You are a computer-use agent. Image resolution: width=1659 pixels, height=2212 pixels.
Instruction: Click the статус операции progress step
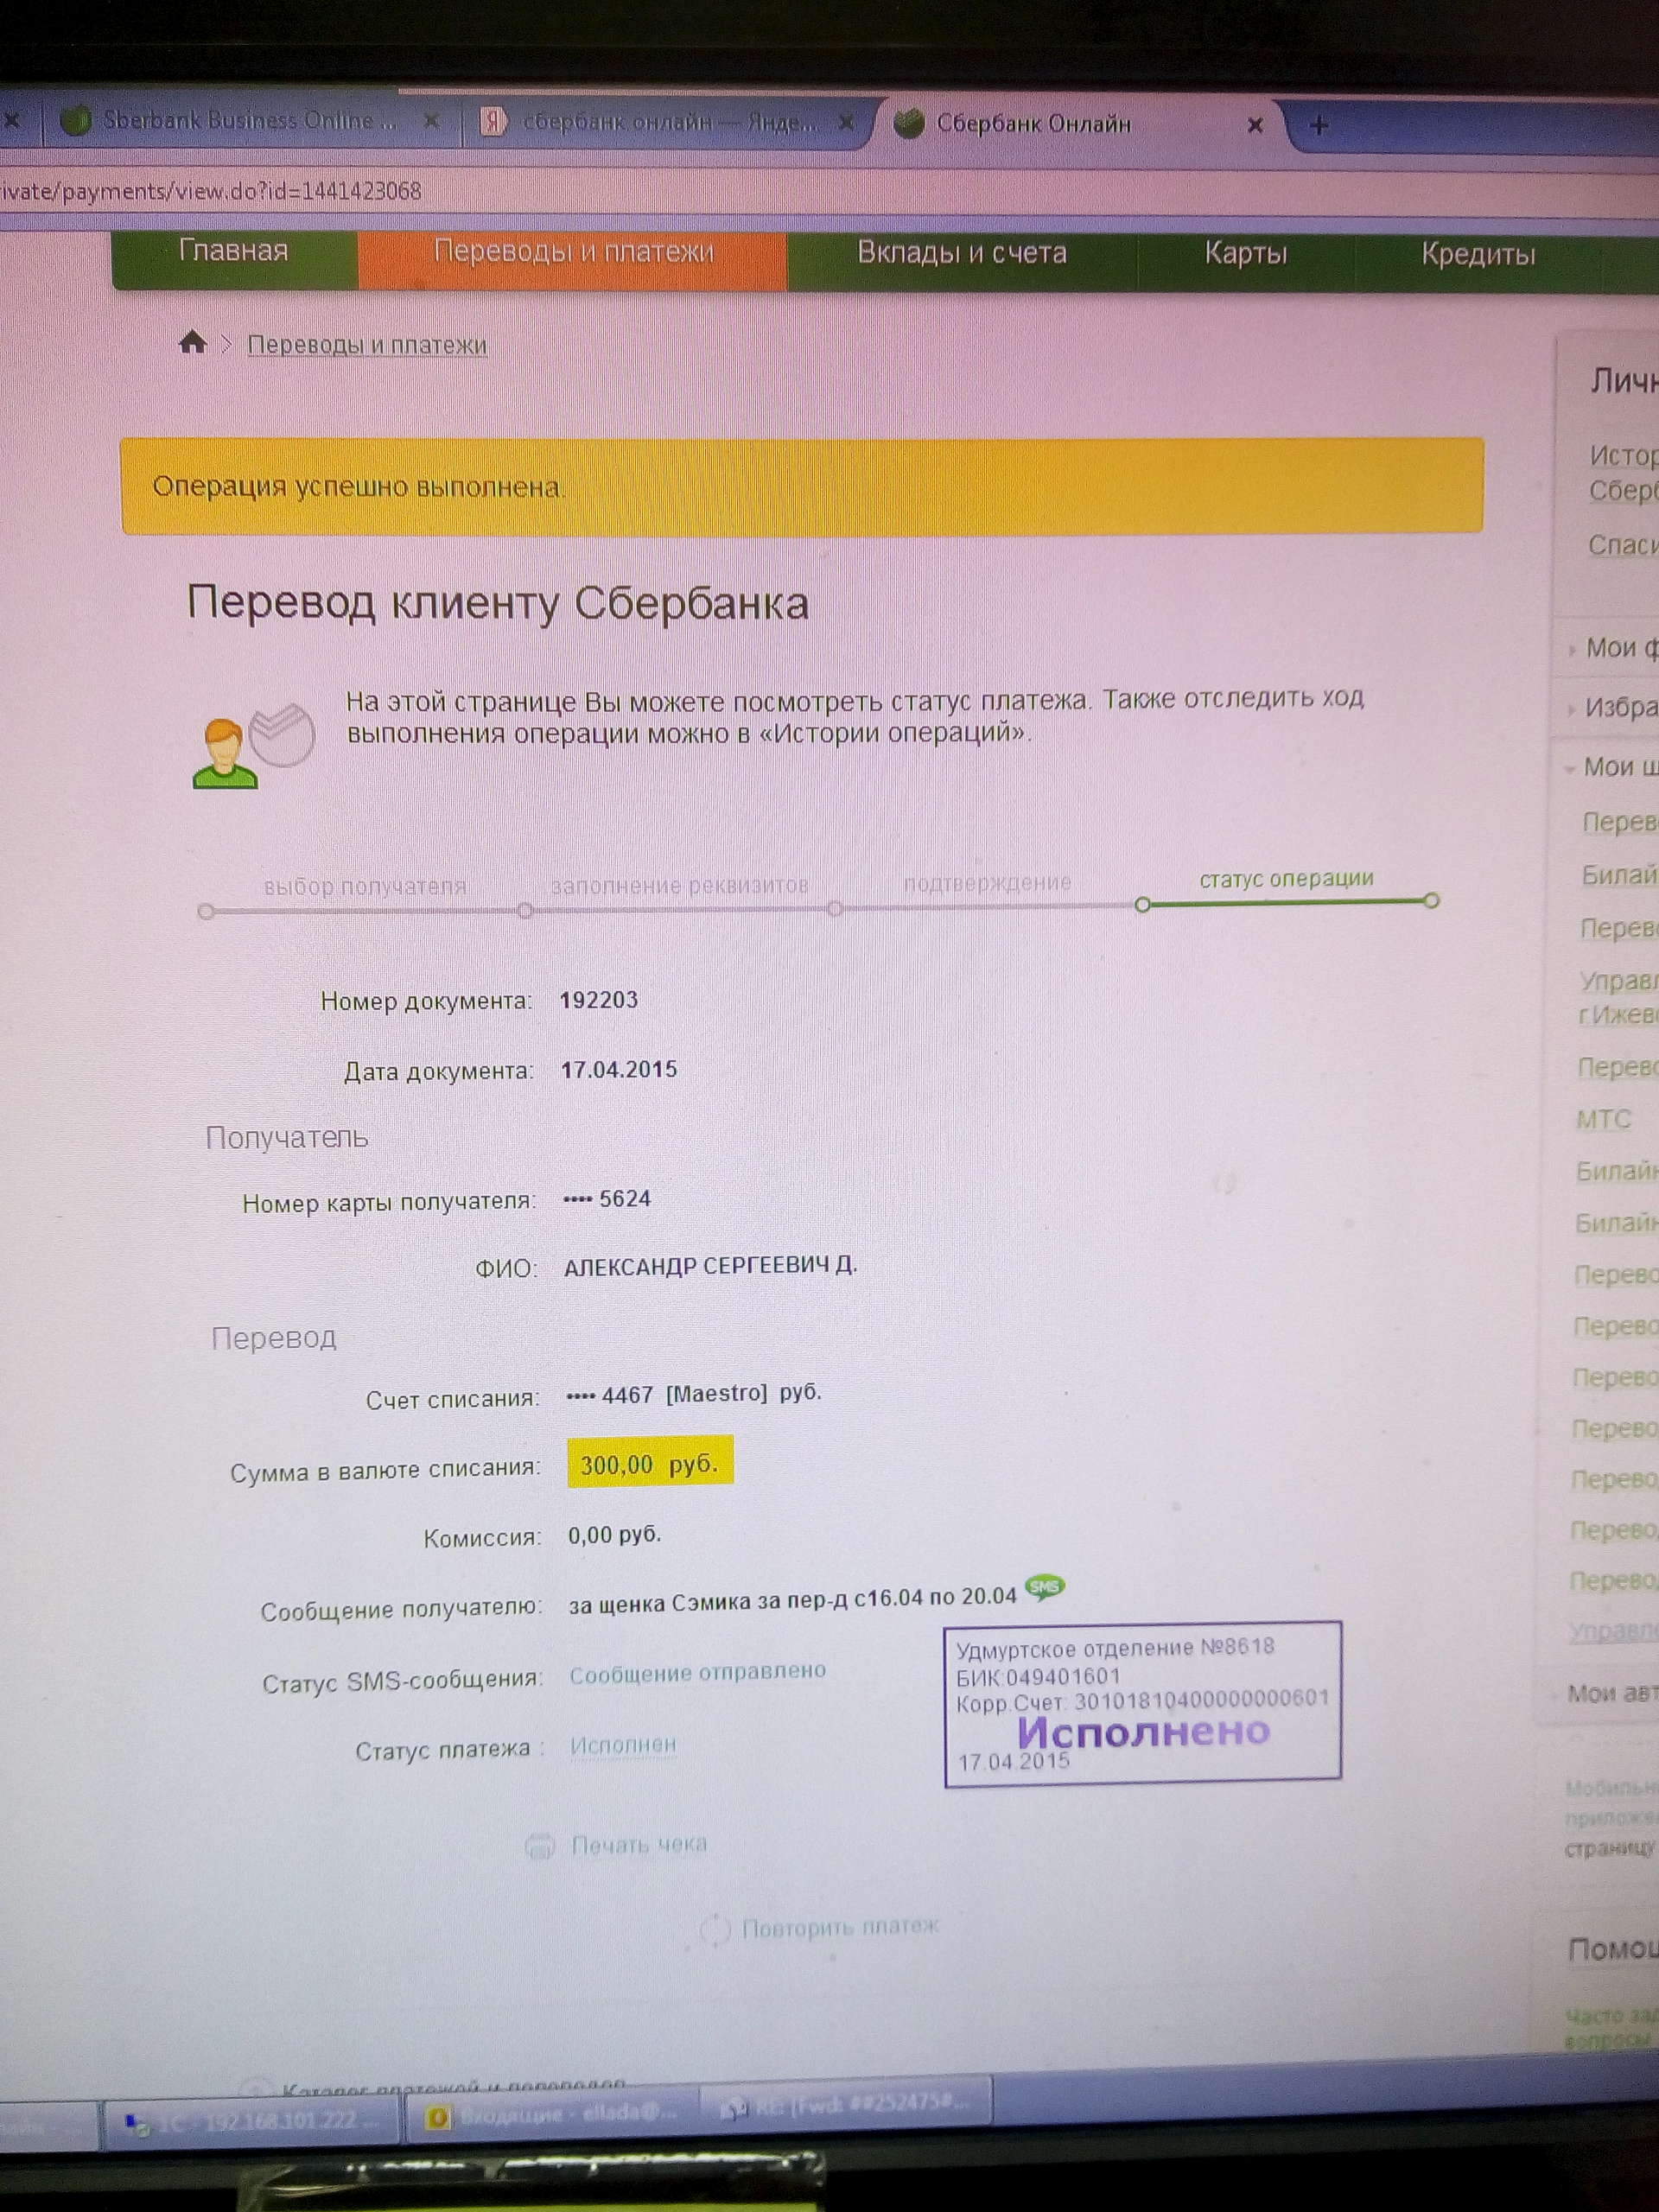[1286, 879]
